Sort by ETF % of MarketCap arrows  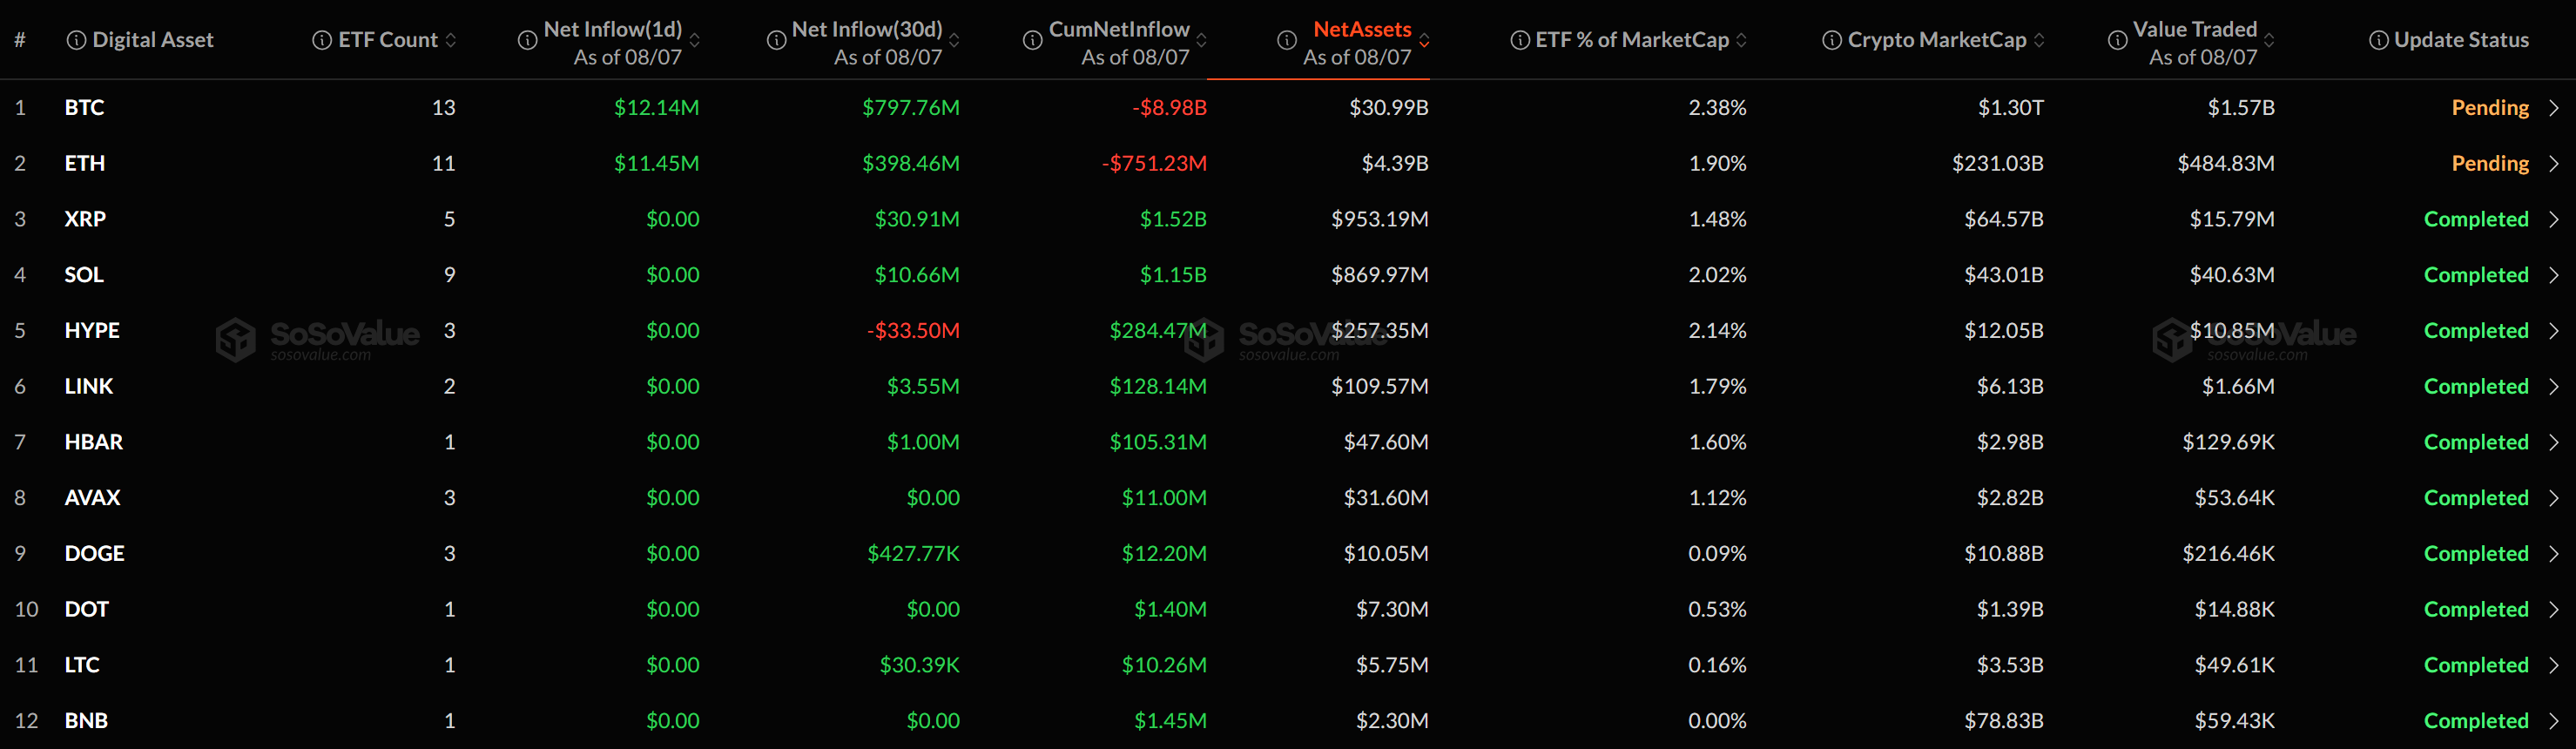pos(1741,40)
